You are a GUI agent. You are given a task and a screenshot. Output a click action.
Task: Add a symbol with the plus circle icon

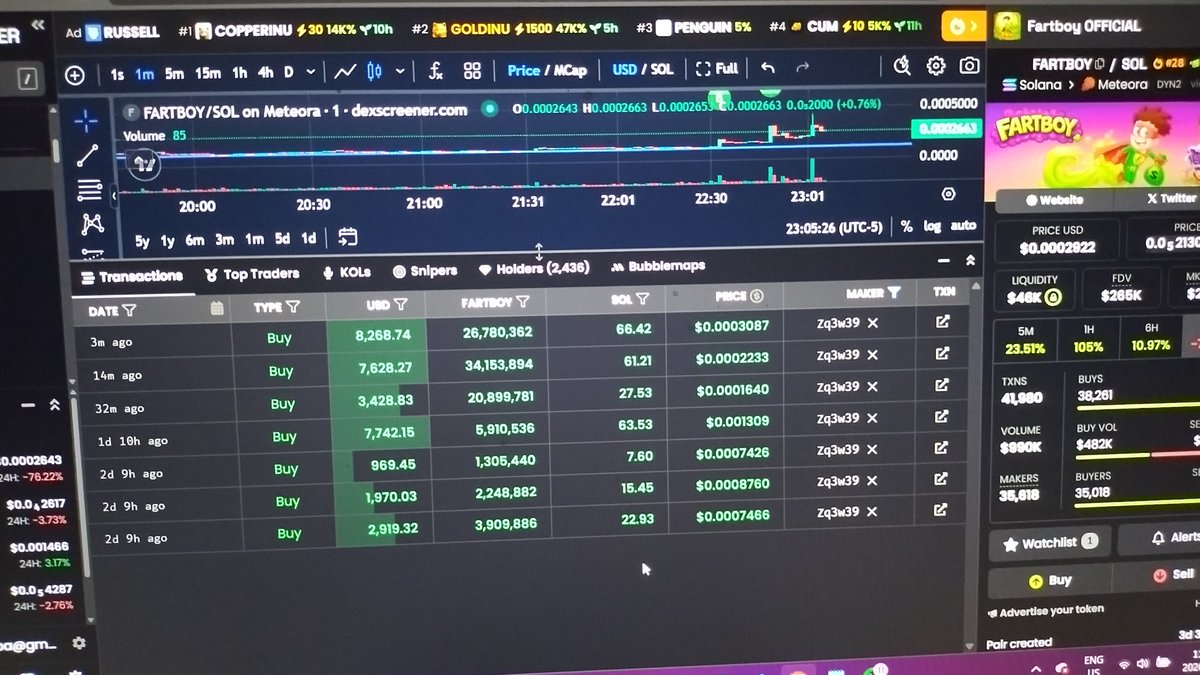pos(75,74)
